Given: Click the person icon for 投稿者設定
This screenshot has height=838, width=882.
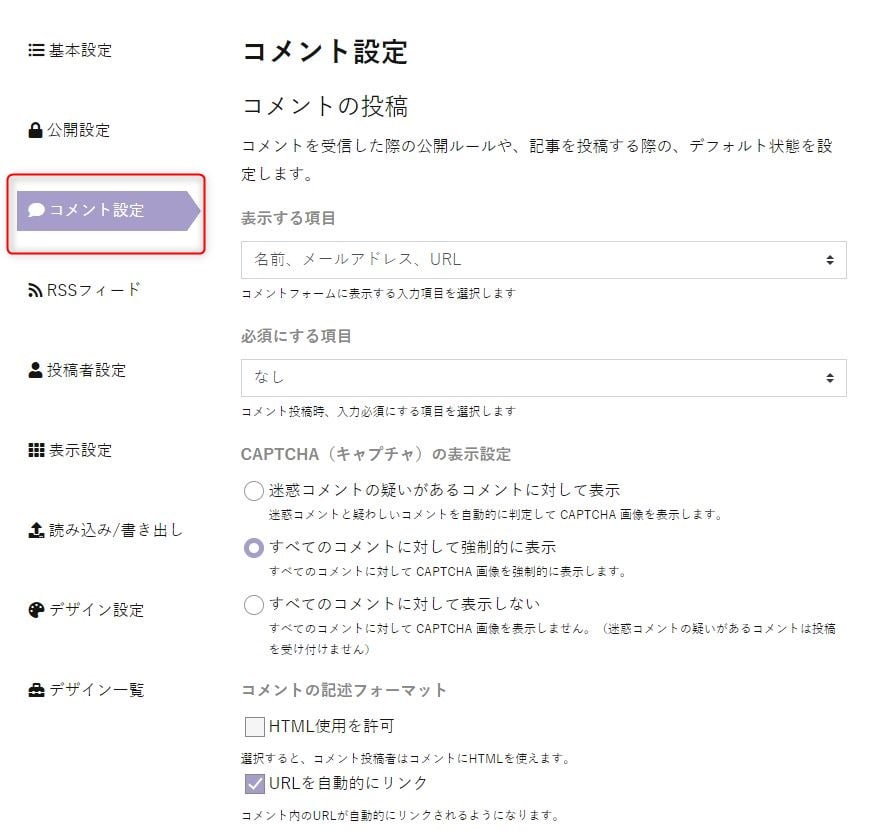Looking at the screenshot, I should pyautogui.click(x=35, y=370).
